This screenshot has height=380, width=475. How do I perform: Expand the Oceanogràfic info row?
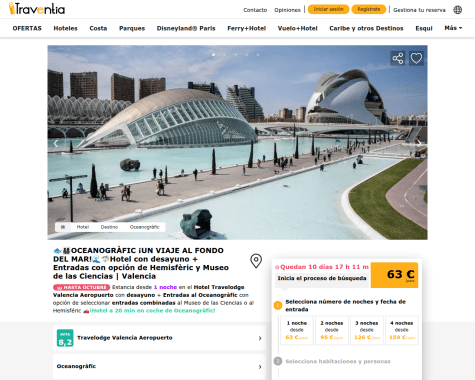click(x=159, y=366)
